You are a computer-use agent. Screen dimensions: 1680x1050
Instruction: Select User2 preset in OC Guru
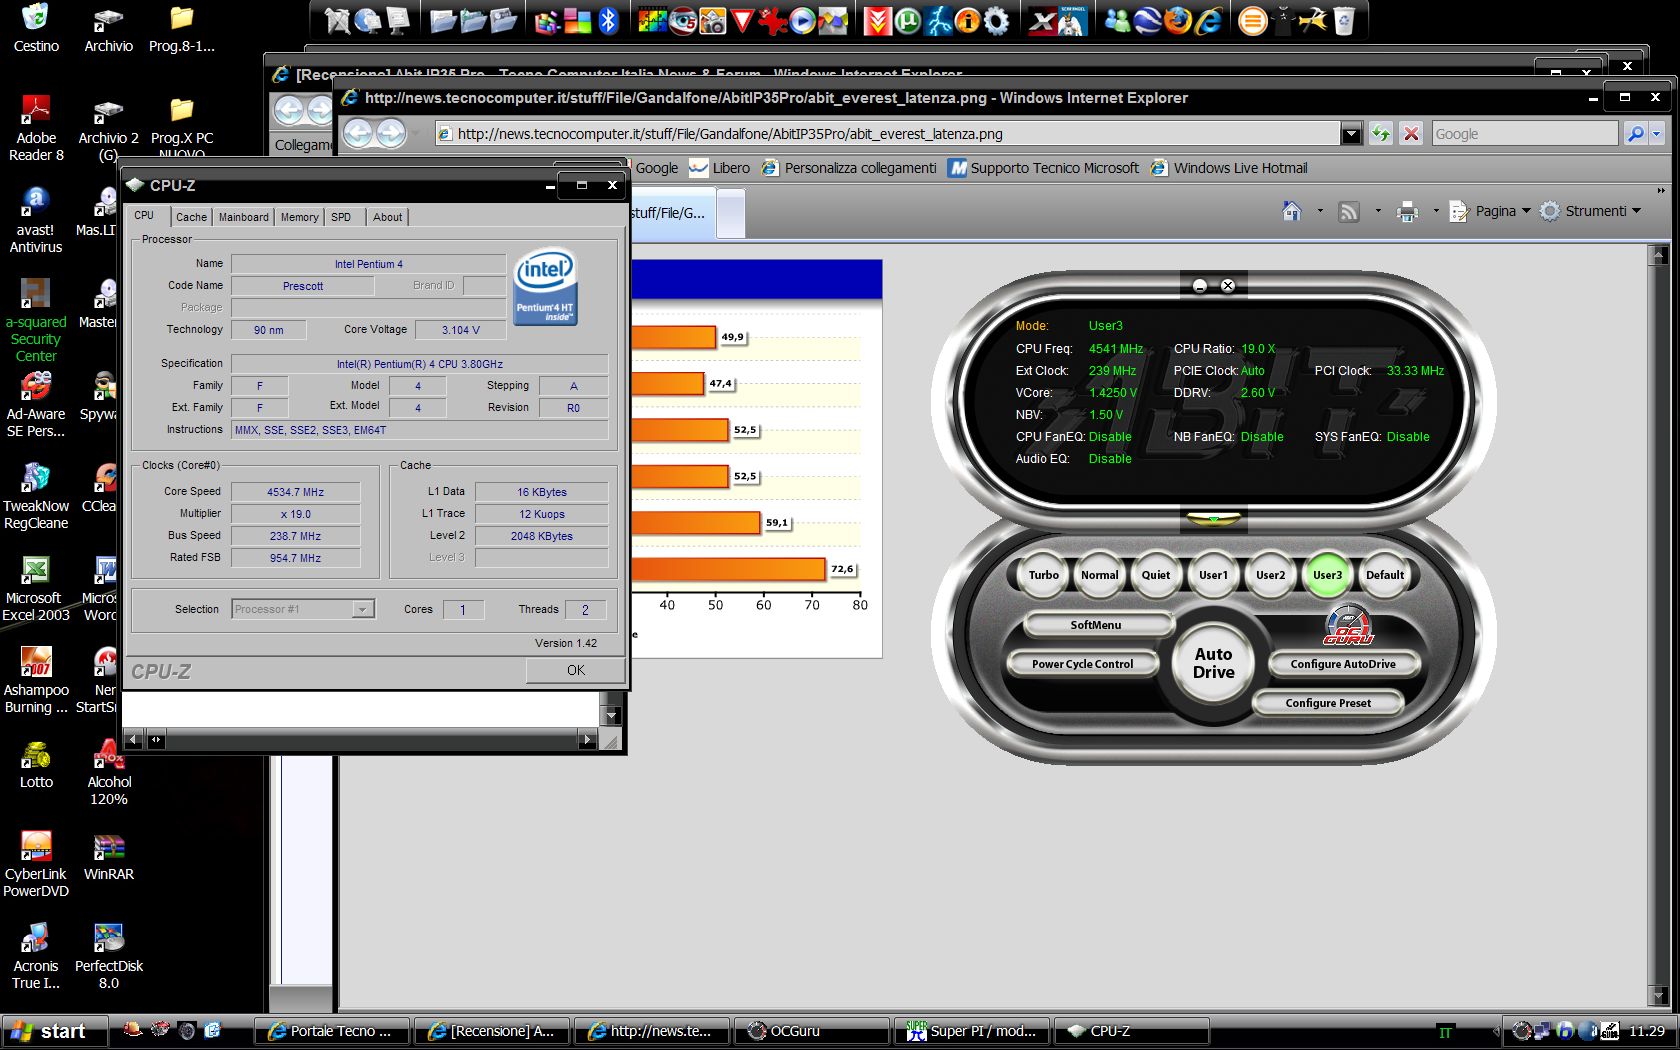click(x=1270, y=575)
